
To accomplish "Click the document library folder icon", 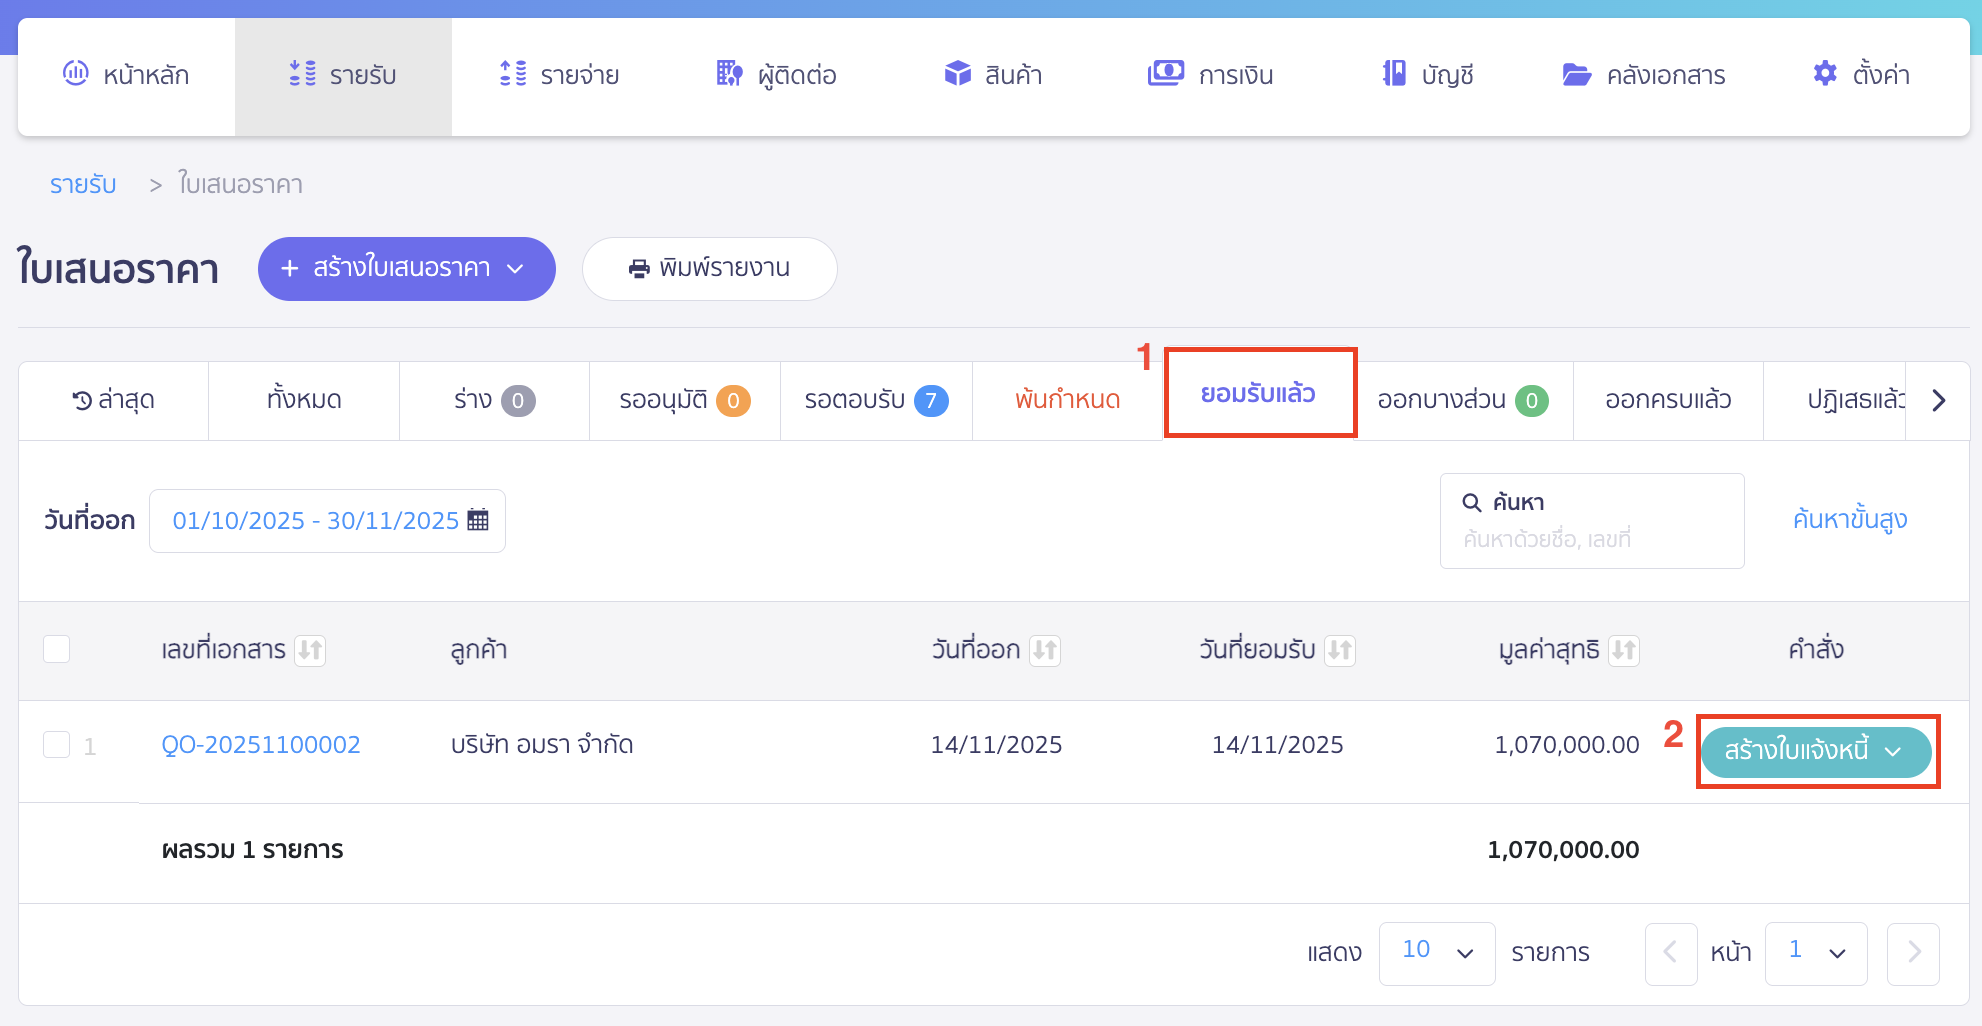I will pyautogui.click(x=1576, y=74).
